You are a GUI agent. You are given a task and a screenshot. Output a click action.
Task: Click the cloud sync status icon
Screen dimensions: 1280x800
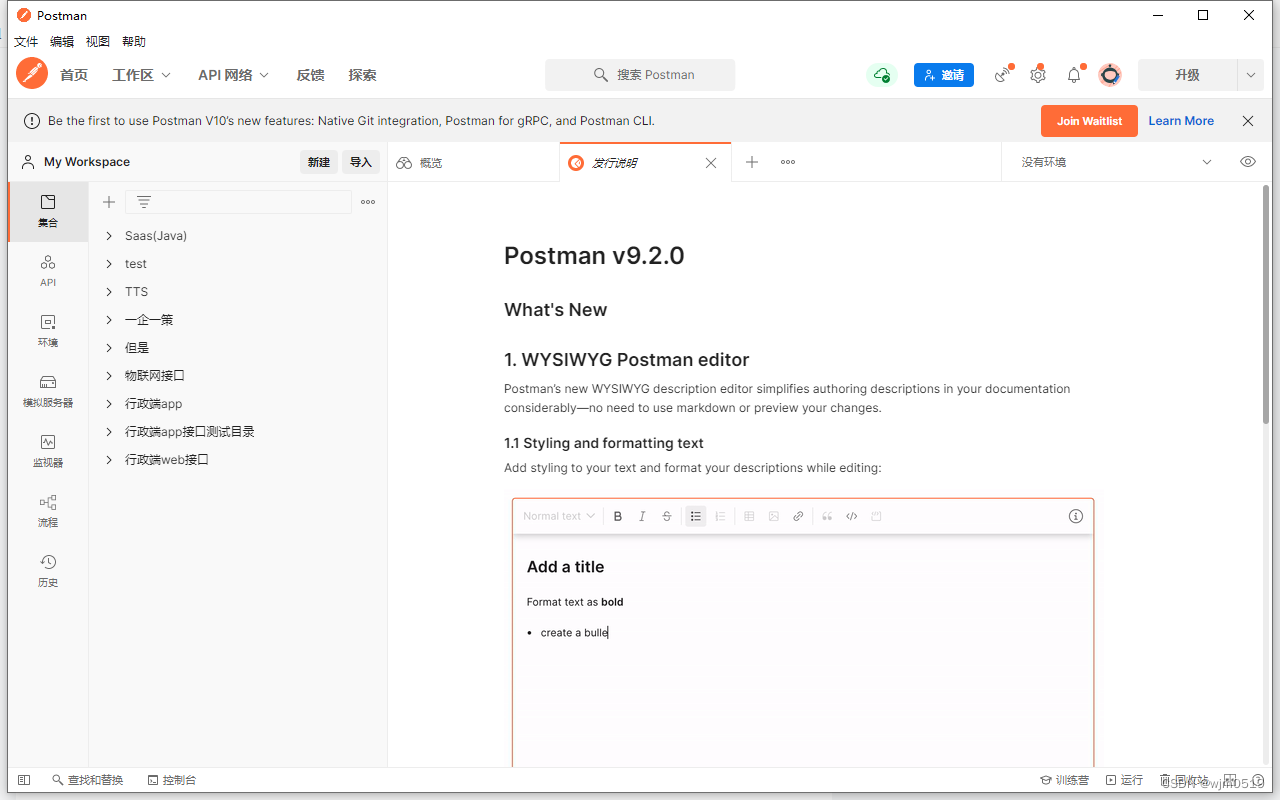(881, 75)
